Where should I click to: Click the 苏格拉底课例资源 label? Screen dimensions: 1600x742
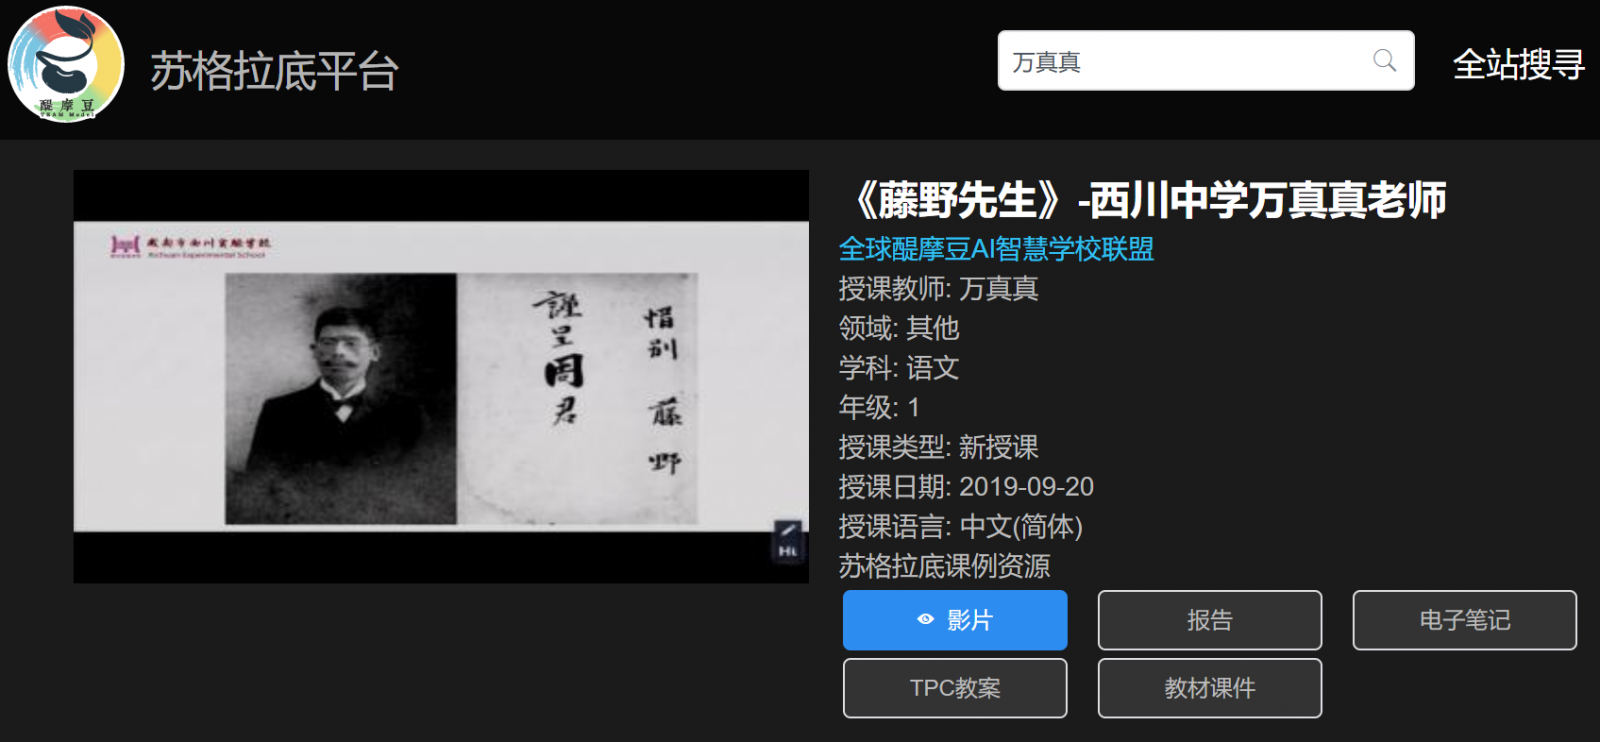tap(944, 566)
